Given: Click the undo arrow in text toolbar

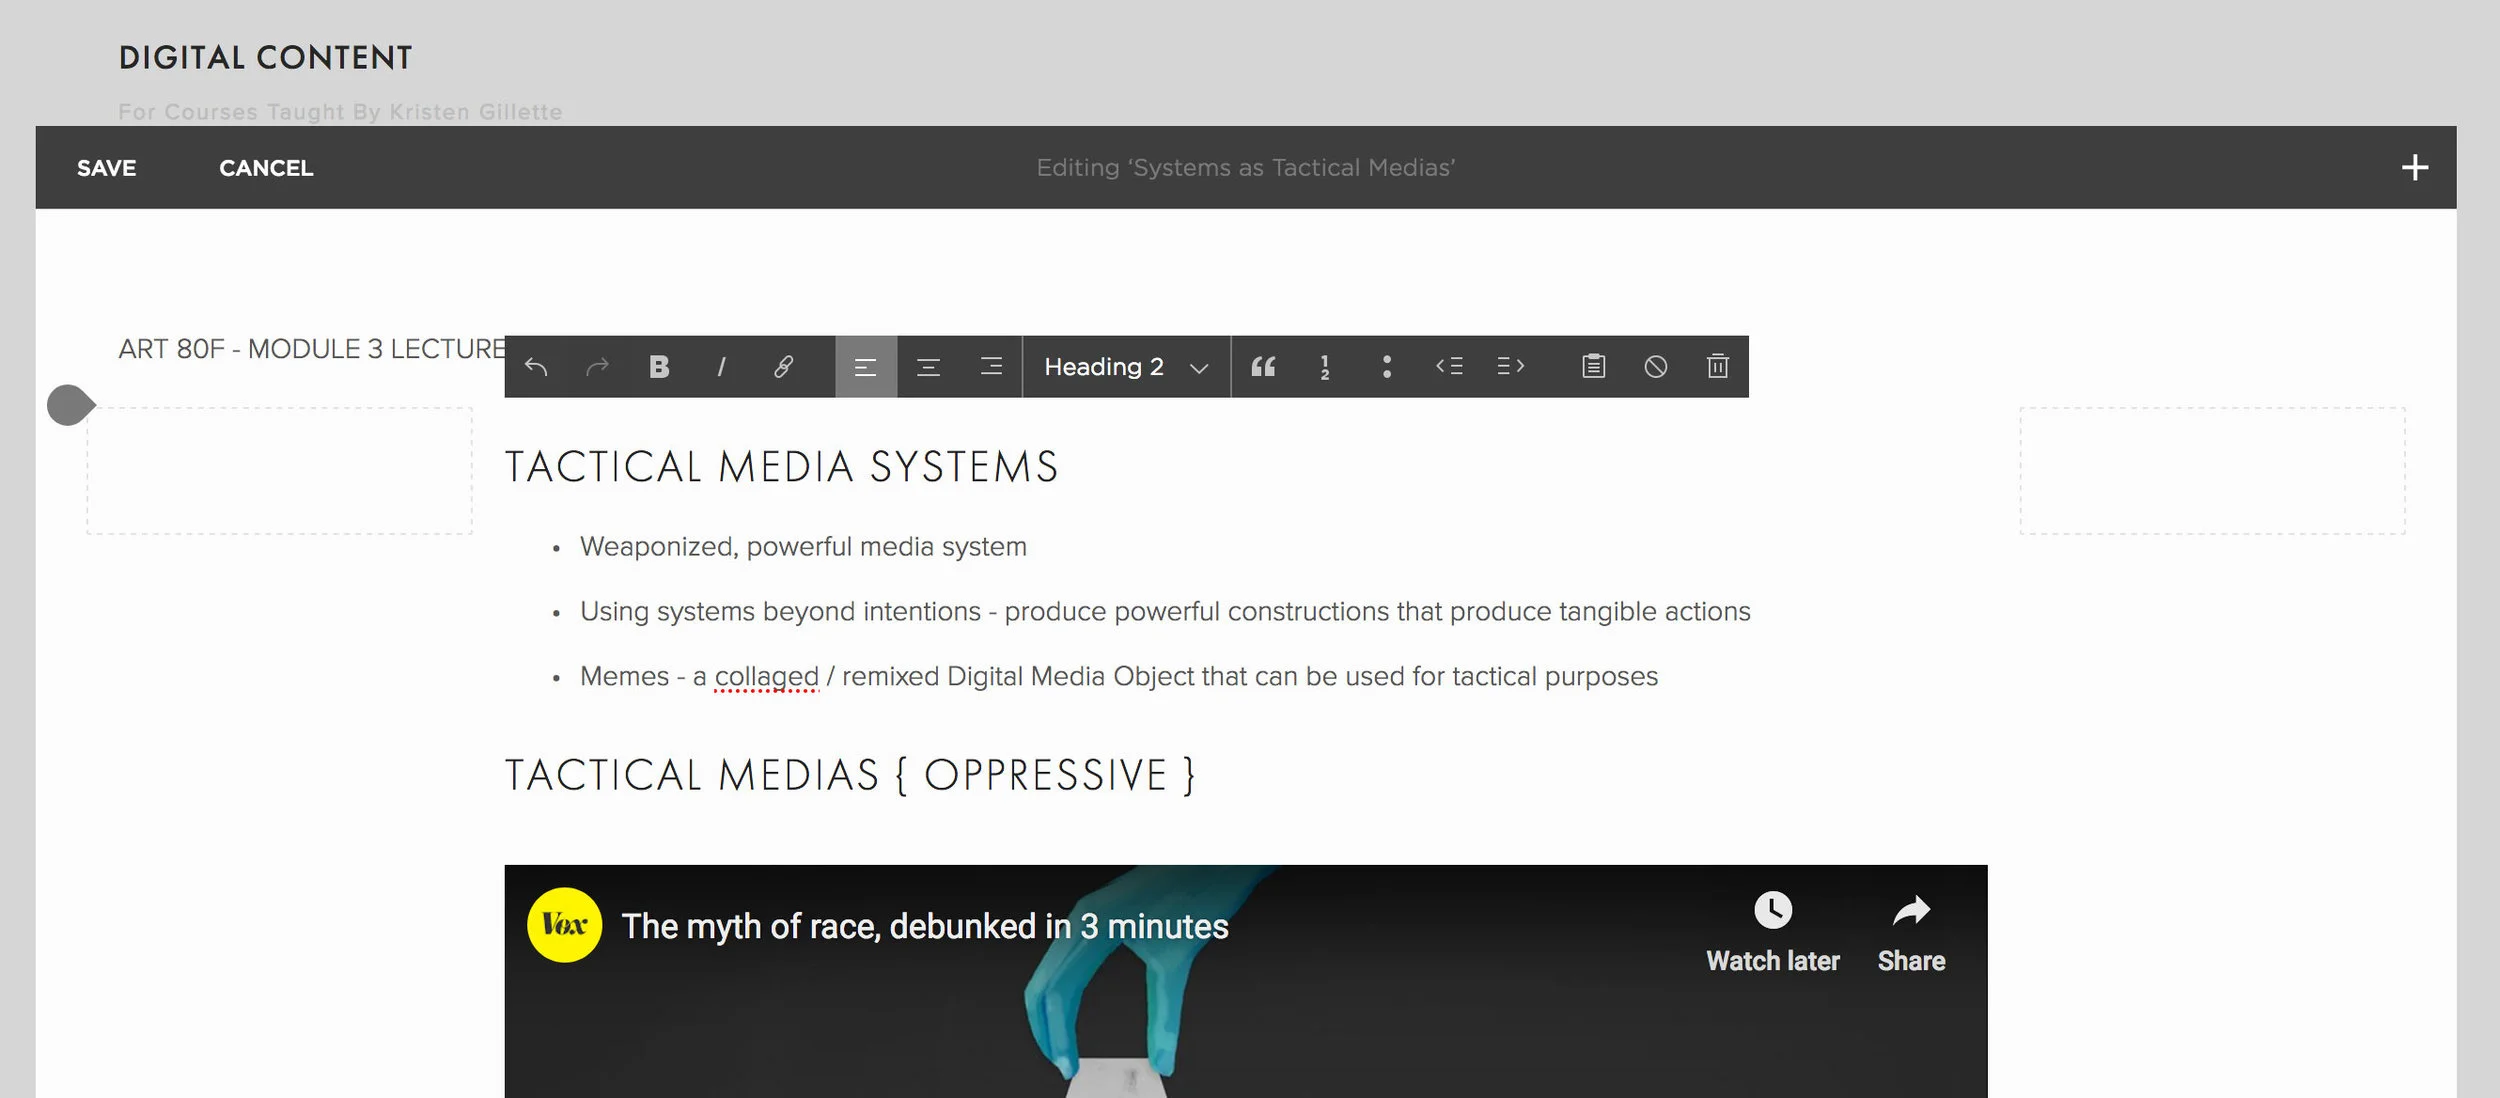Looking at the screenshot, I should [536, 367].
